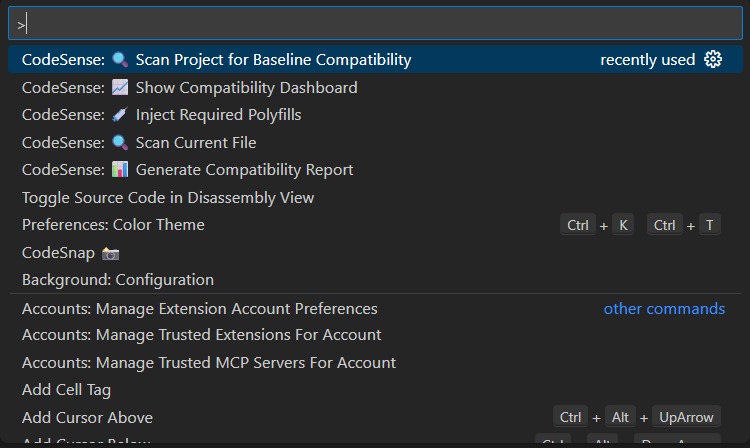Choose Inject Required Polyfills command
The height and width of the screenshot is (448, 750).
pos(375,115)
